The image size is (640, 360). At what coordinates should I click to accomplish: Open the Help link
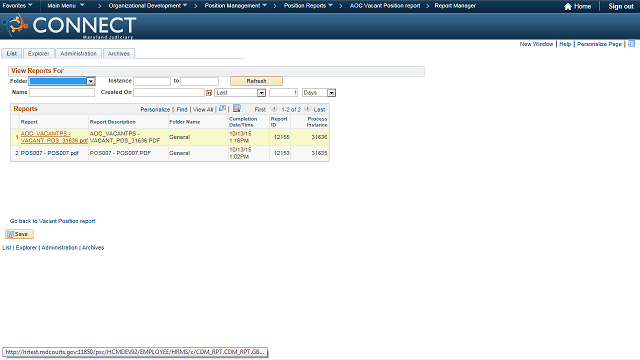(565, 44)
